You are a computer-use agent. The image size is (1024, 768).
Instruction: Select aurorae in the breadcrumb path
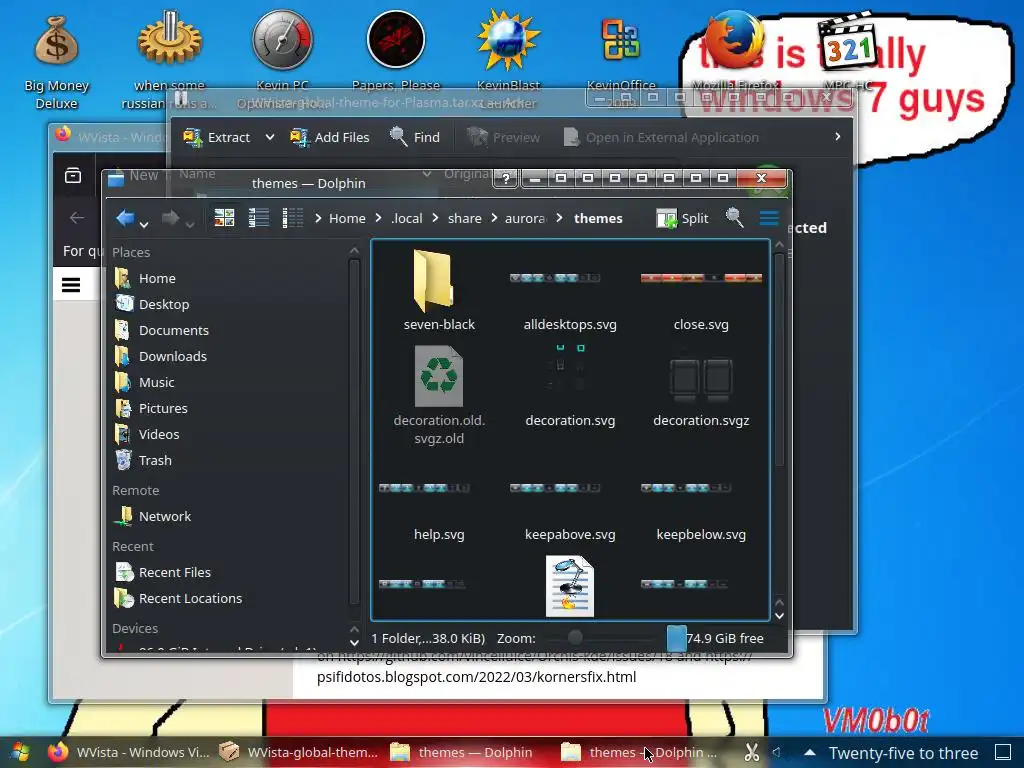click(524, 218)
